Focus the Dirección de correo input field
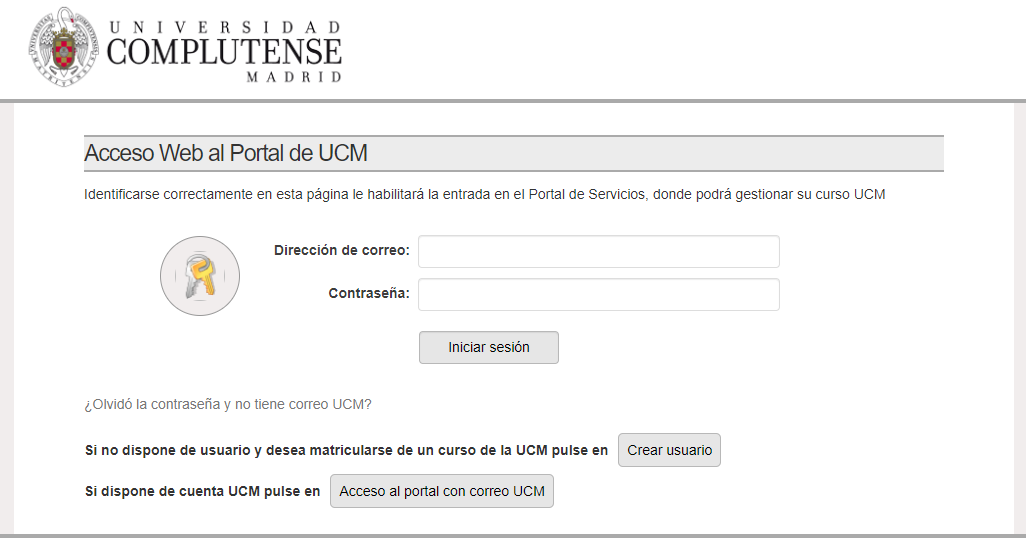The height and width of the screenshot is (555, 1026). click(598, 252)
